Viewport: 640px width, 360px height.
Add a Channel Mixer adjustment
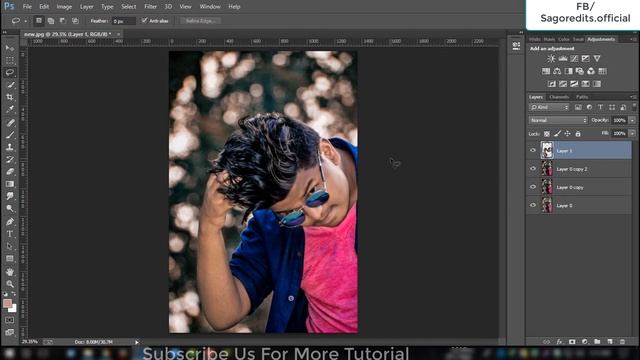point(591,71)
